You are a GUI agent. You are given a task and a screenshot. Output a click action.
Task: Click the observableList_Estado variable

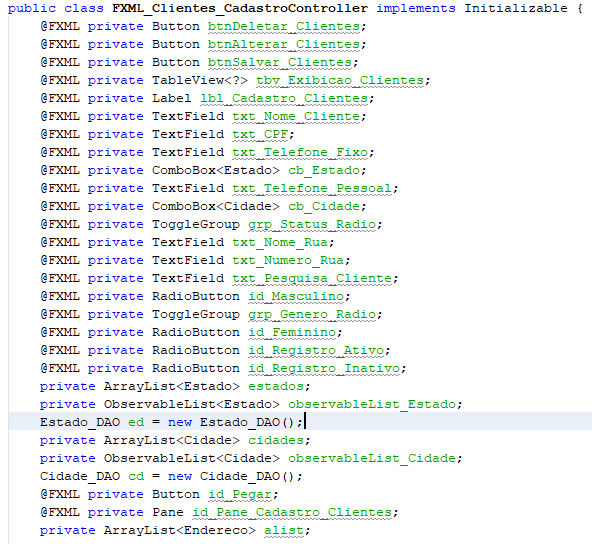tap(372, 404)
